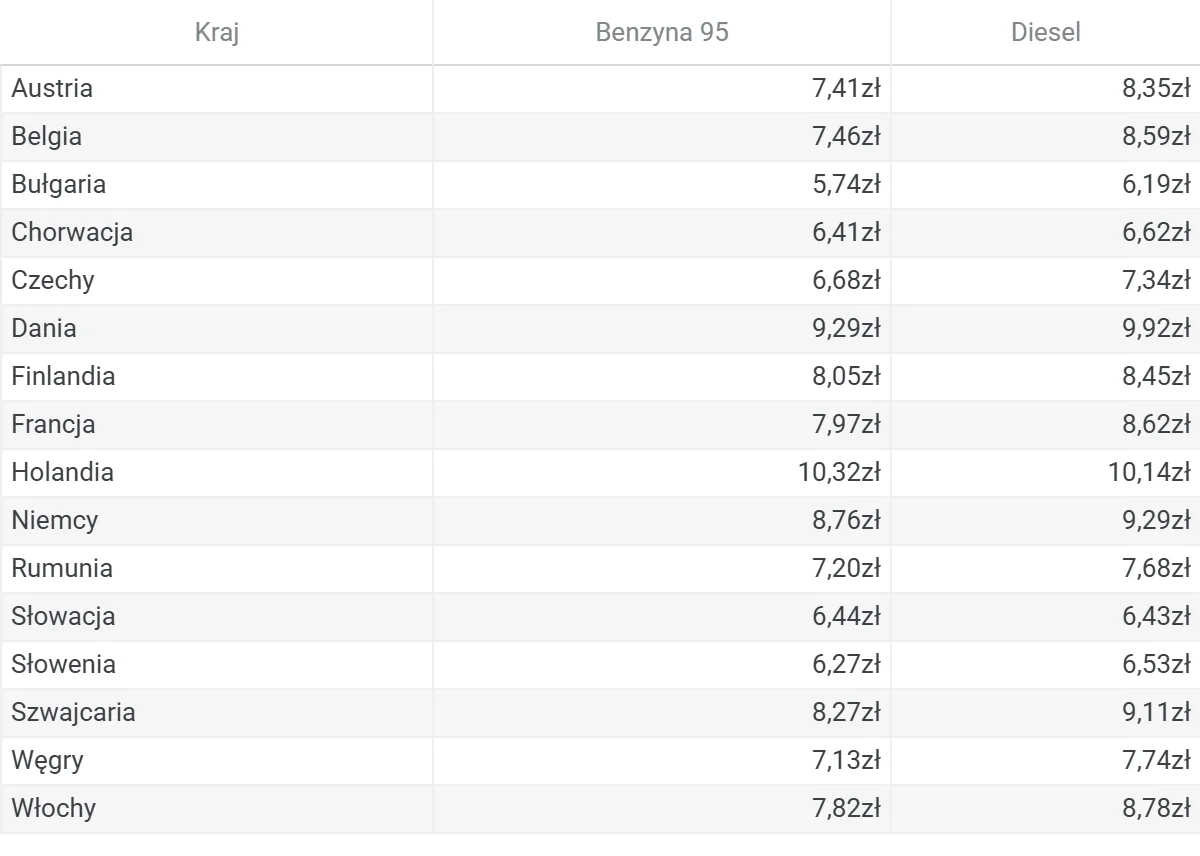
Task: Sort by the Kraj column header
Action: point(217,32)
